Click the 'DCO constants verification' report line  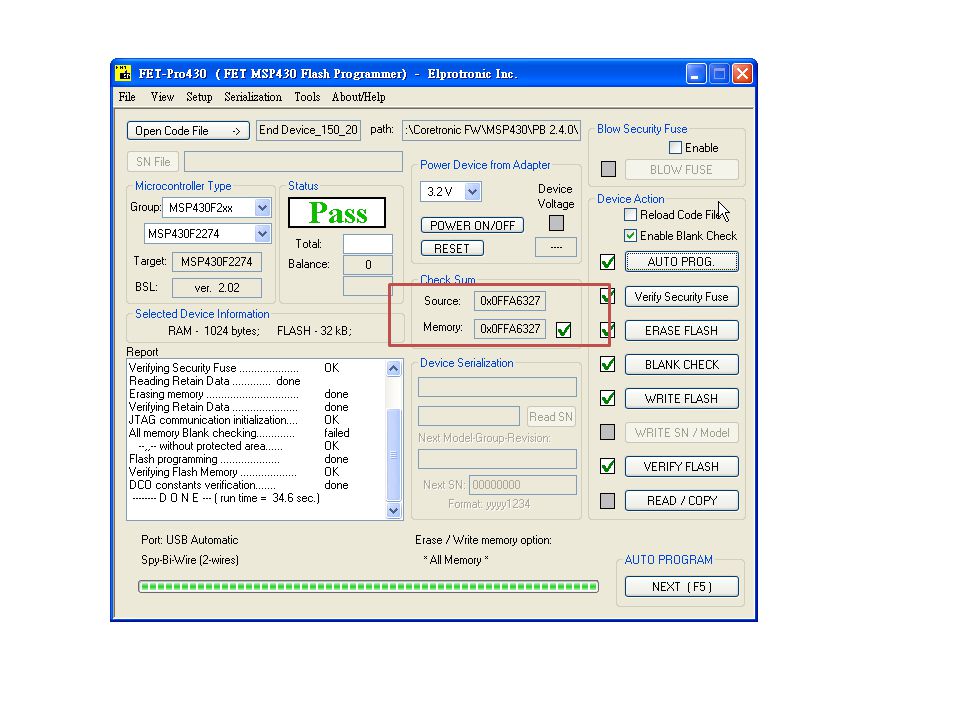[x=238, y=485]
